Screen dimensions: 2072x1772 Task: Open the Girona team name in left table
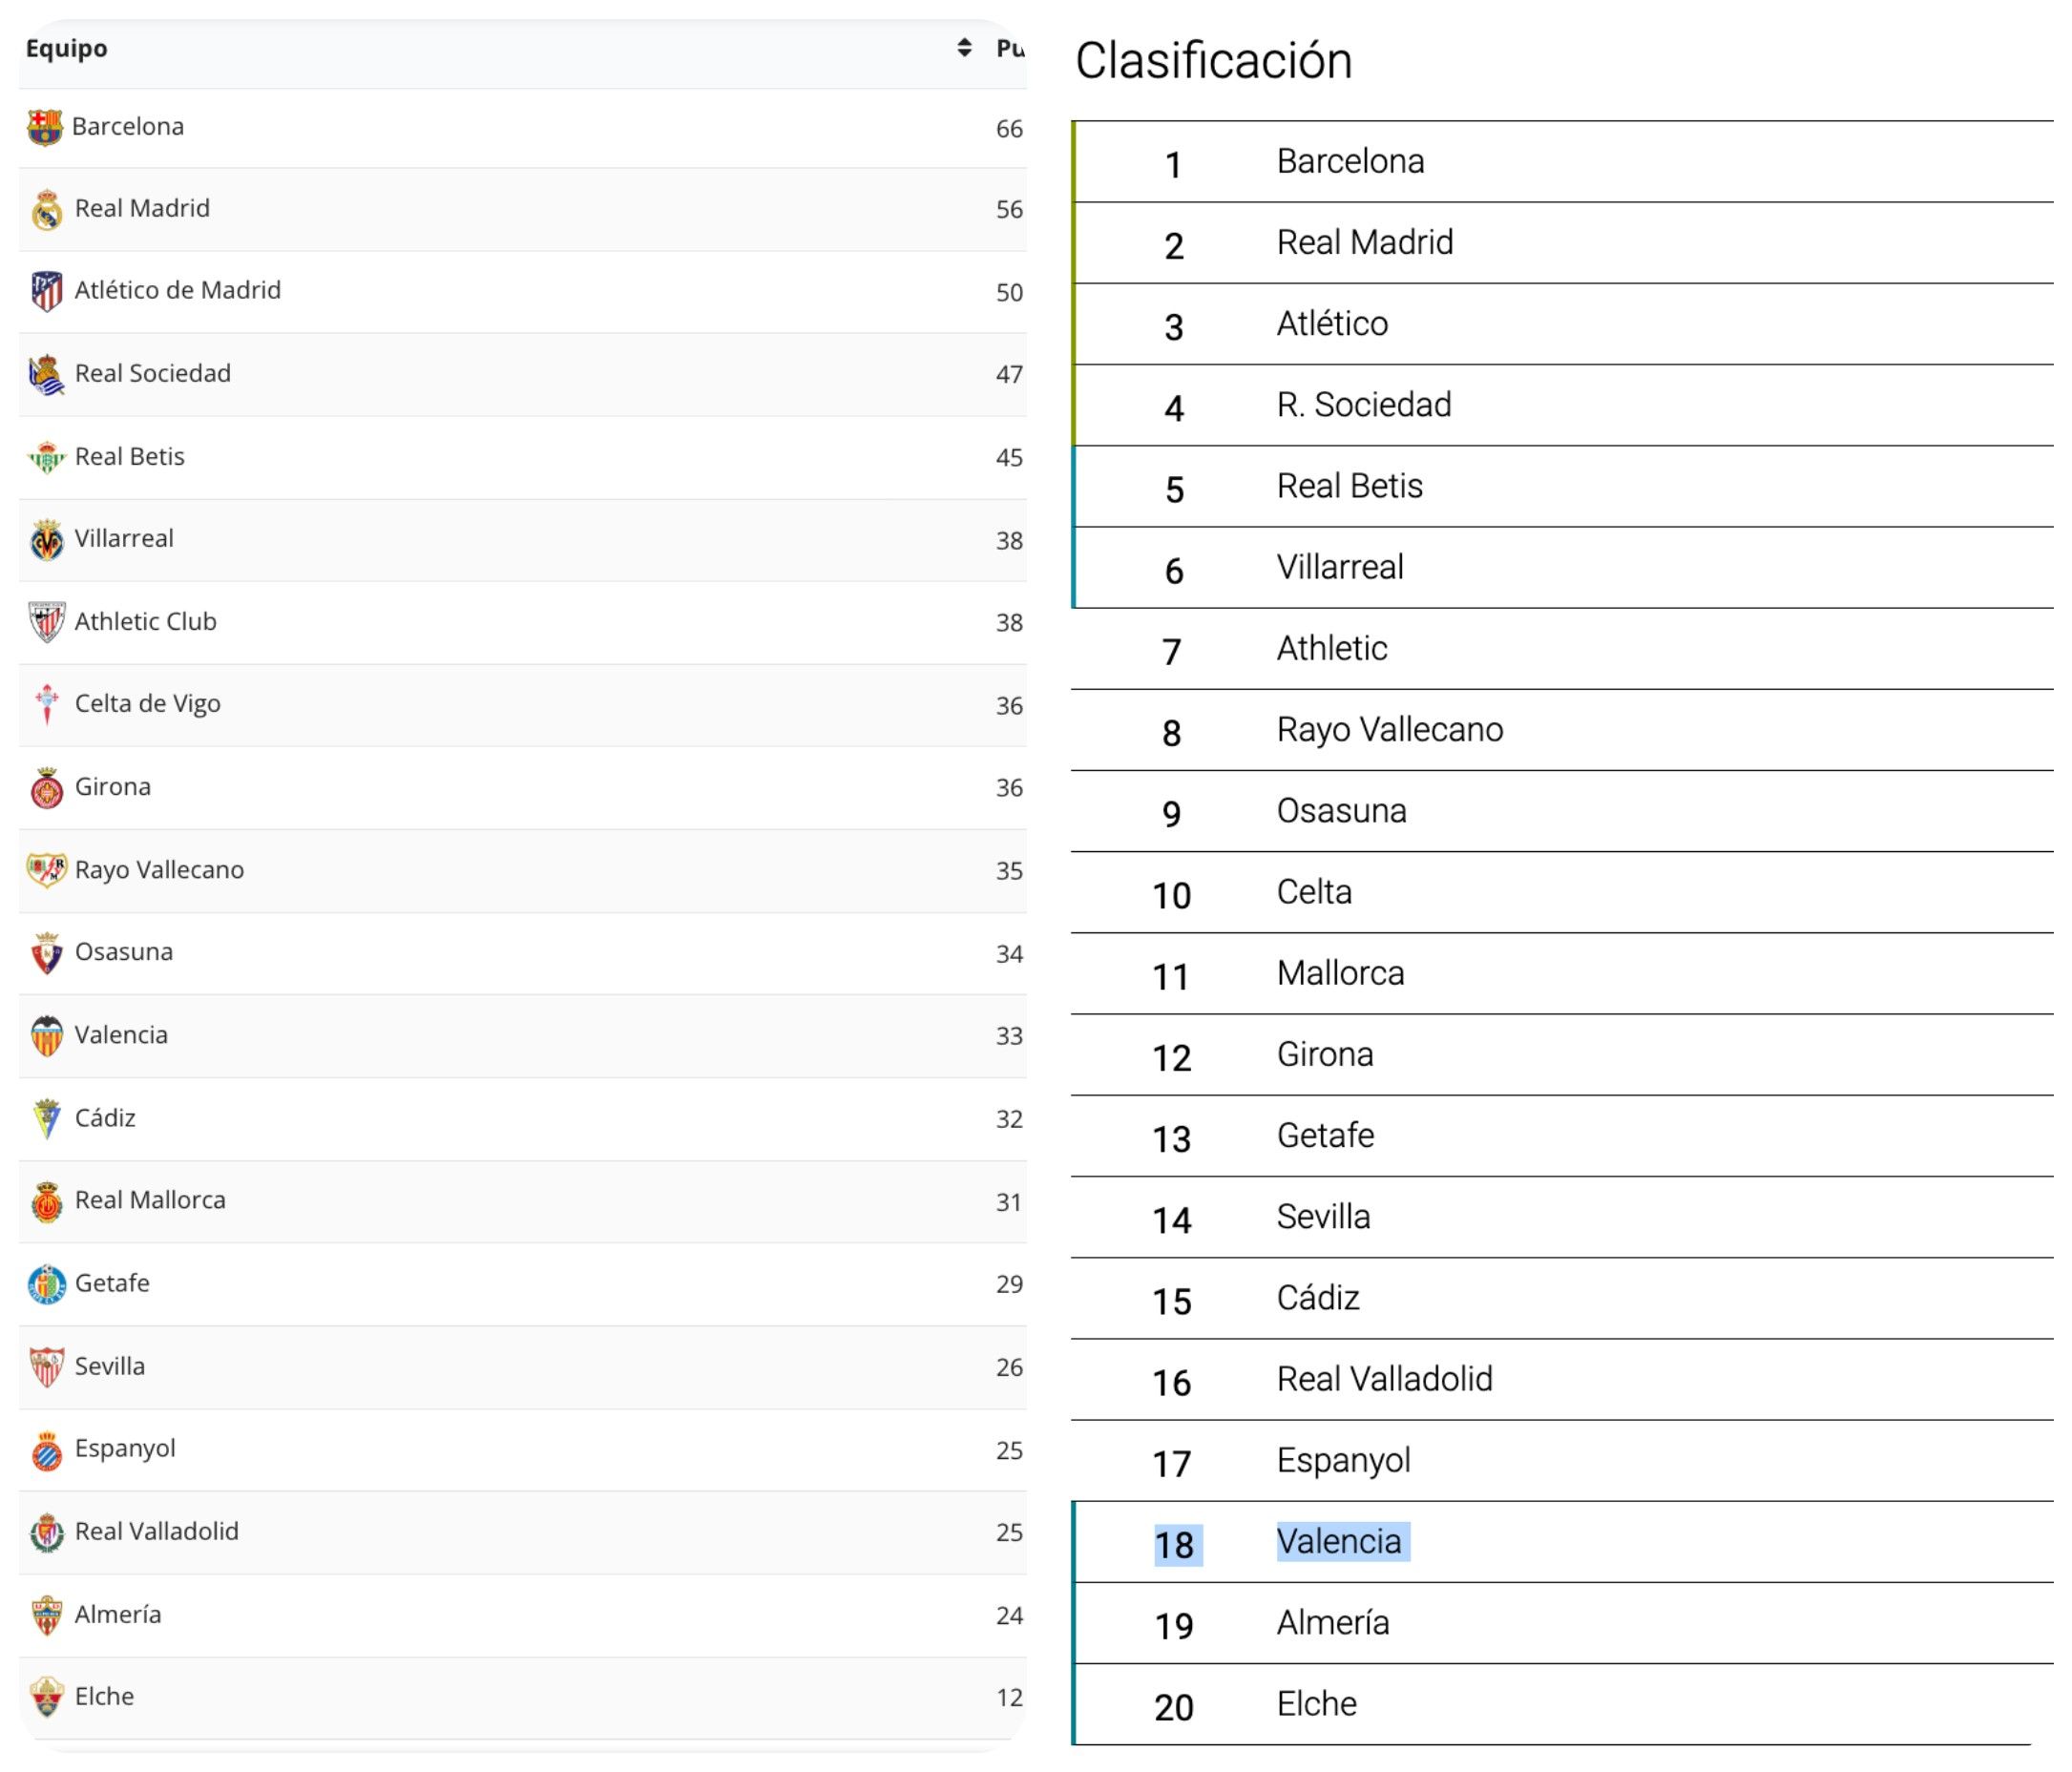(113, 787)
